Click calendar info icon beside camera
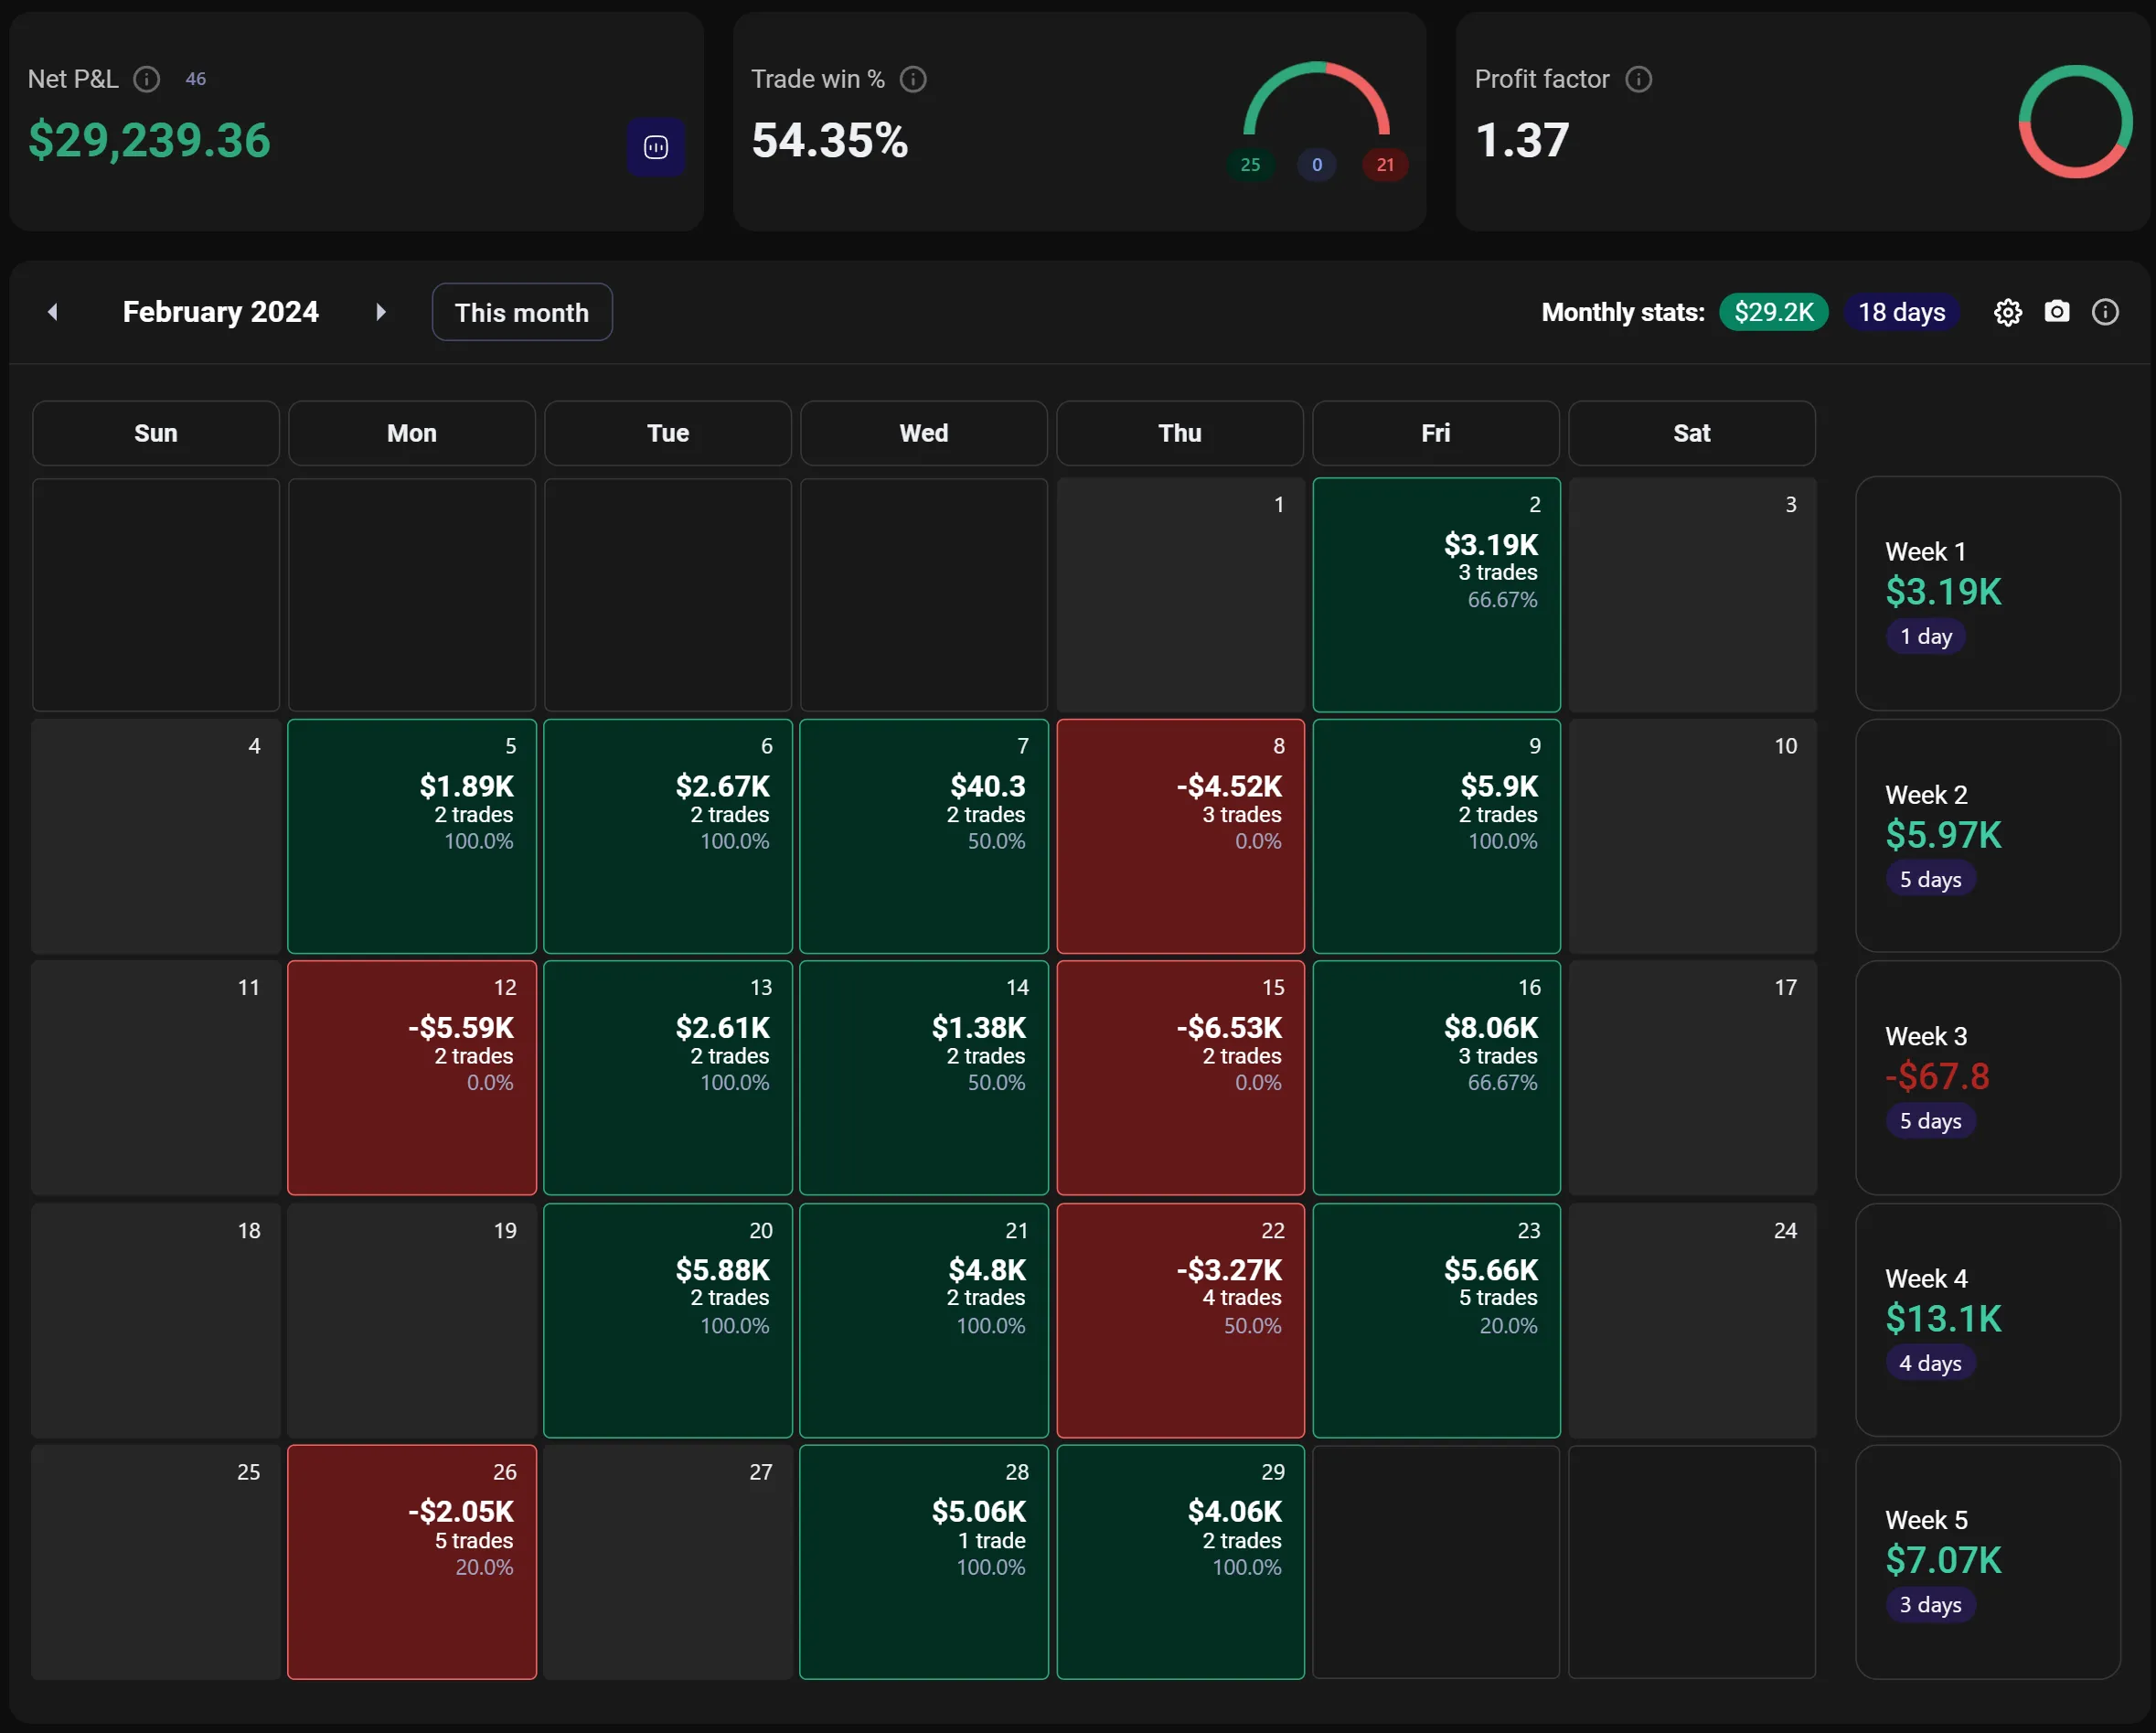2156x1733 pixels. click(x=2105, y=312)
